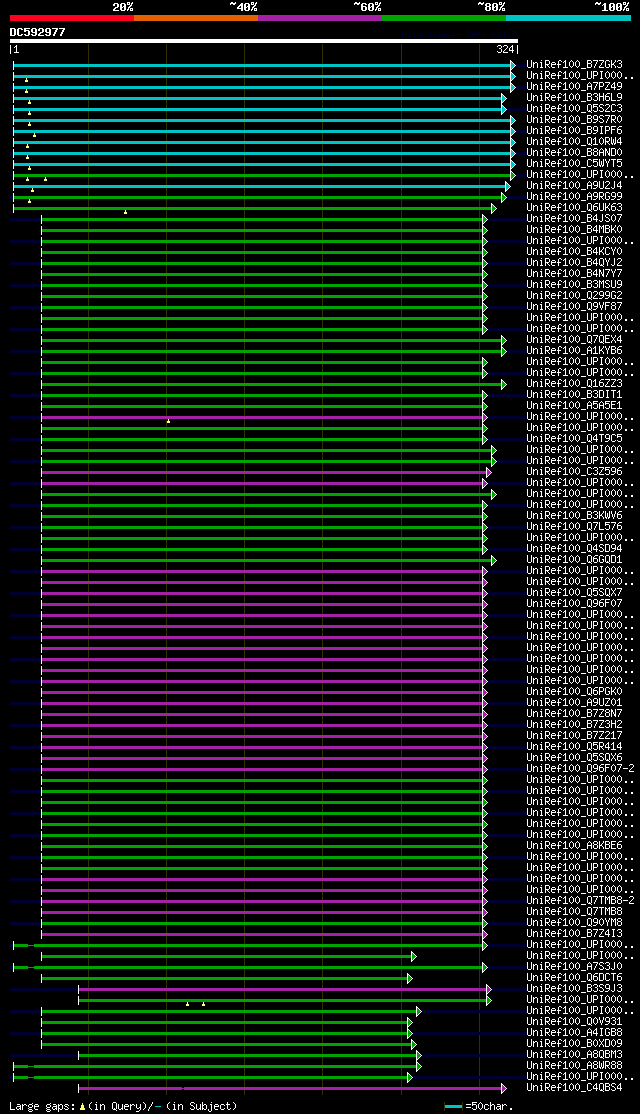Click the red 20% legend segment
Image resolution: width=640 pixels, height=1114 pixels.
pos(72,18)
